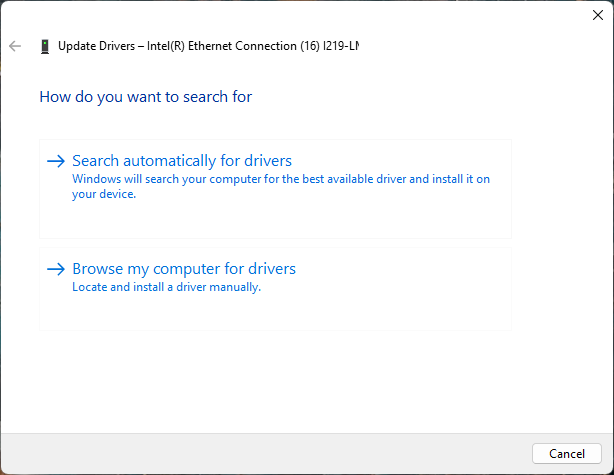
Task: Click the network adapter device icon
Action: [x=45, y=46]
